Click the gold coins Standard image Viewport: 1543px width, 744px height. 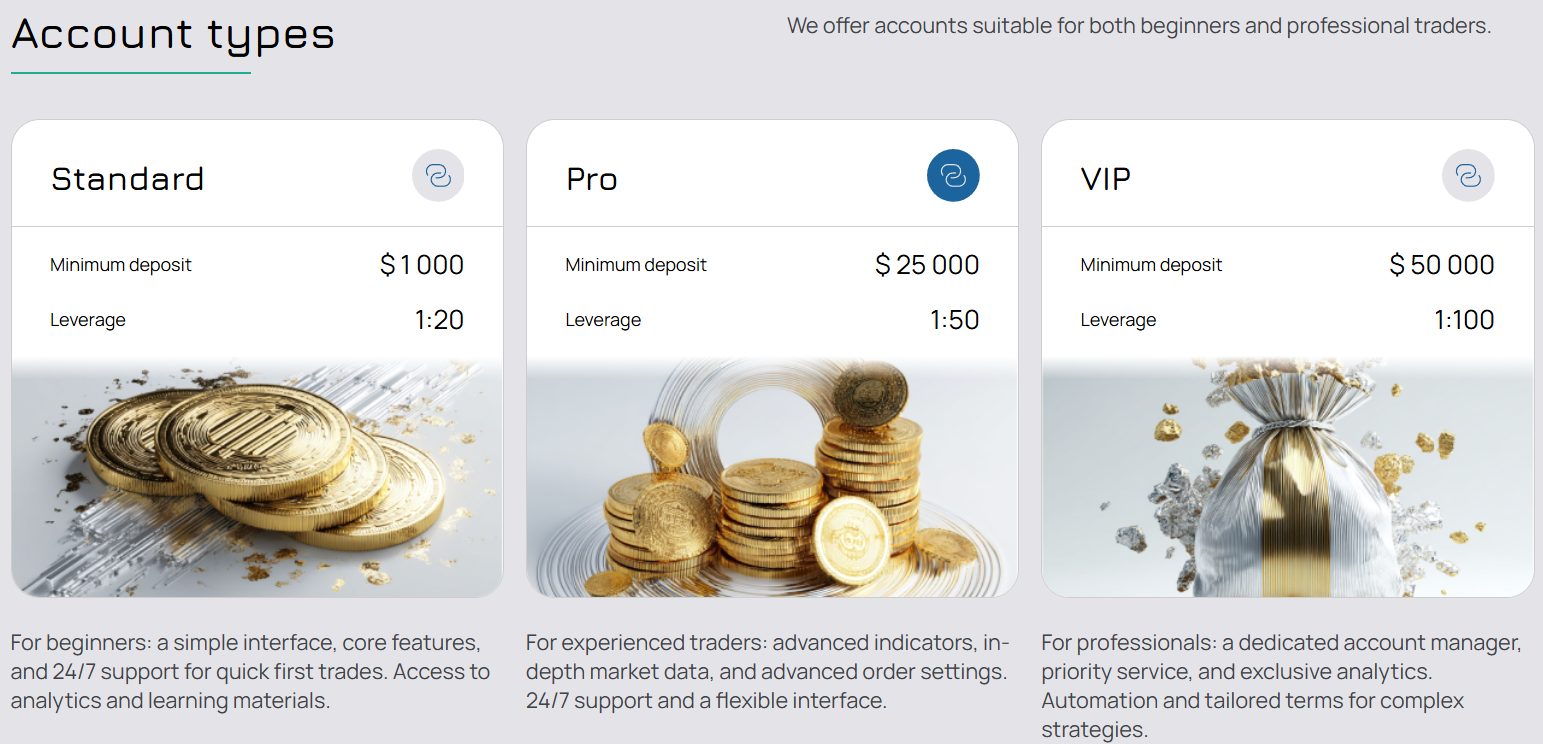pos(257,478)
